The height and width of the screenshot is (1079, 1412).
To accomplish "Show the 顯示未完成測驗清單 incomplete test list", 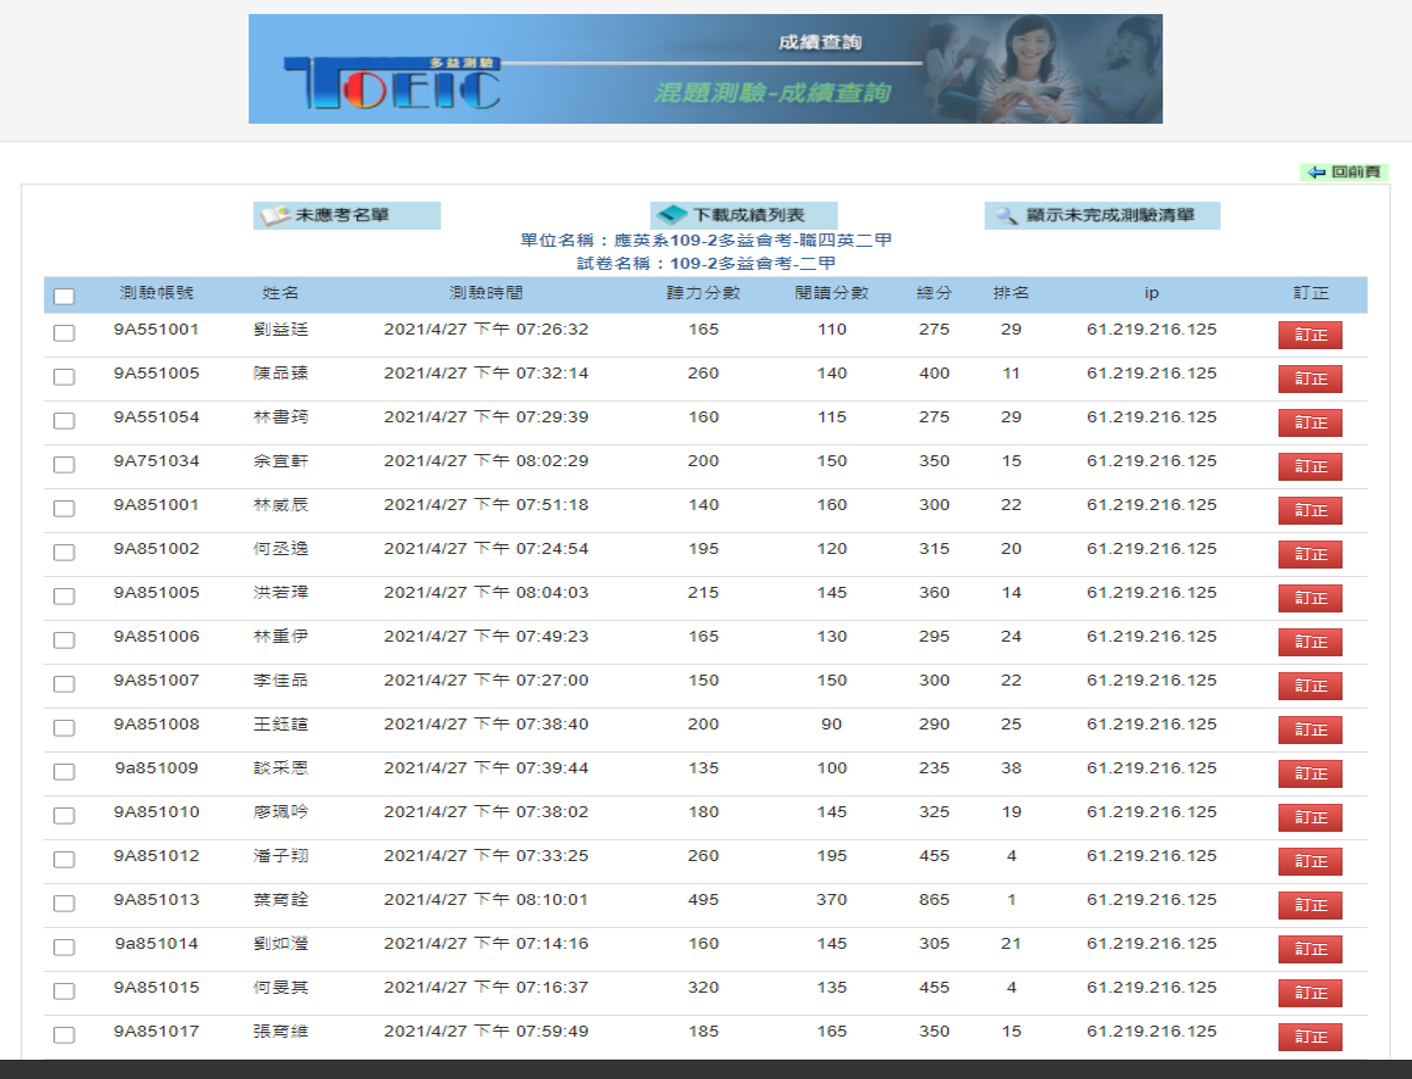I will tap(1102, 215).
